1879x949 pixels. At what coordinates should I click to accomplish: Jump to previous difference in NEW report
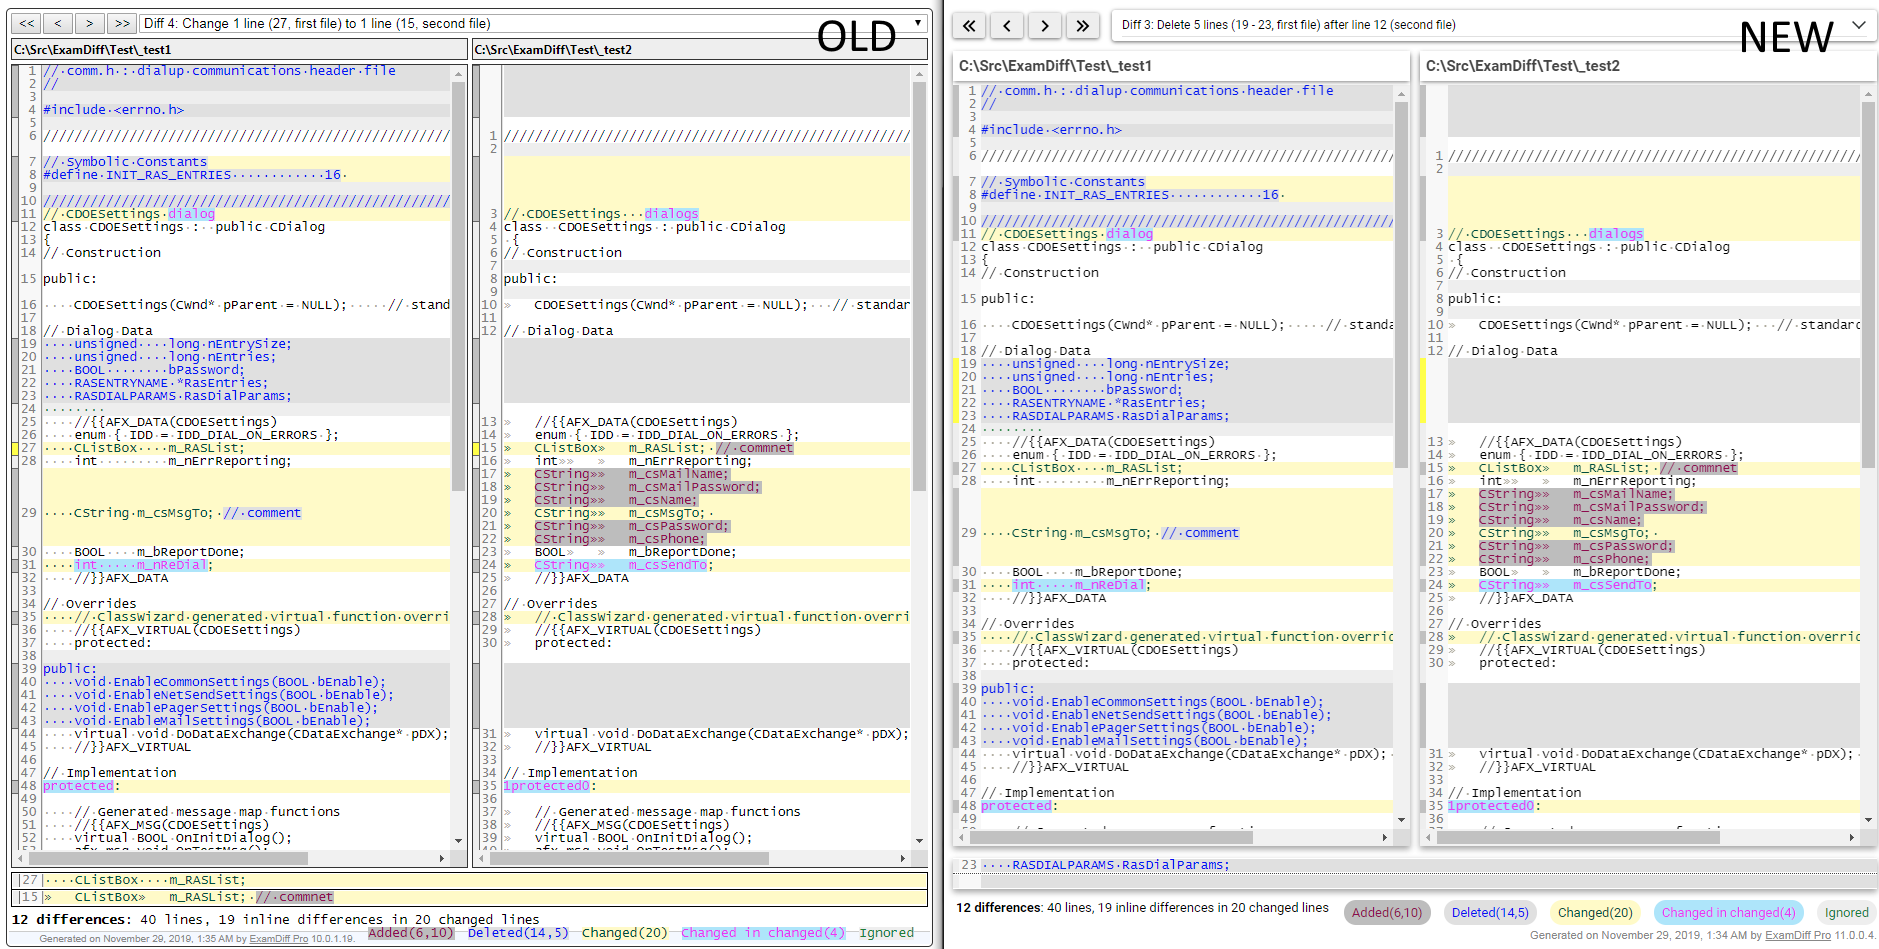pos(1007,25)
